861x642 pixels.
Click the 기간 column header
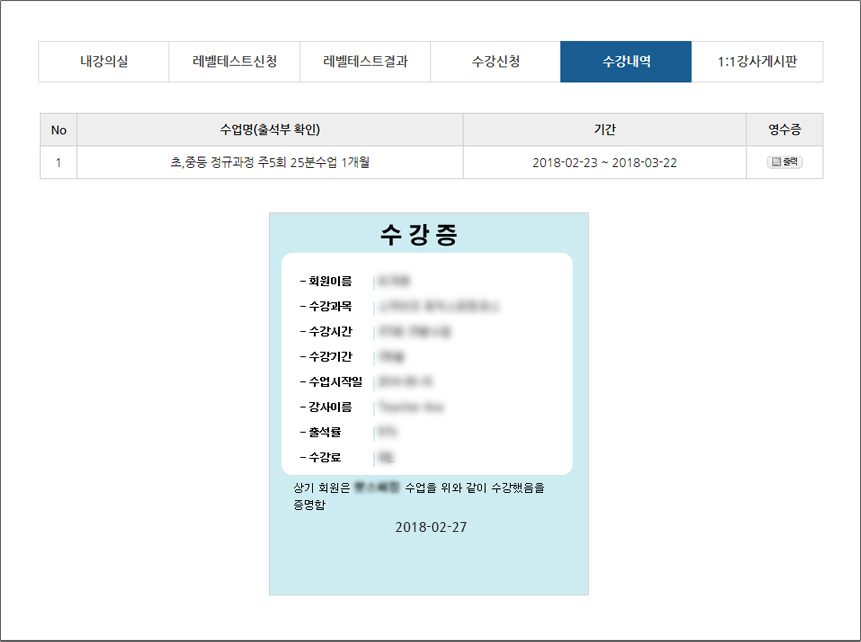(604, 130)
